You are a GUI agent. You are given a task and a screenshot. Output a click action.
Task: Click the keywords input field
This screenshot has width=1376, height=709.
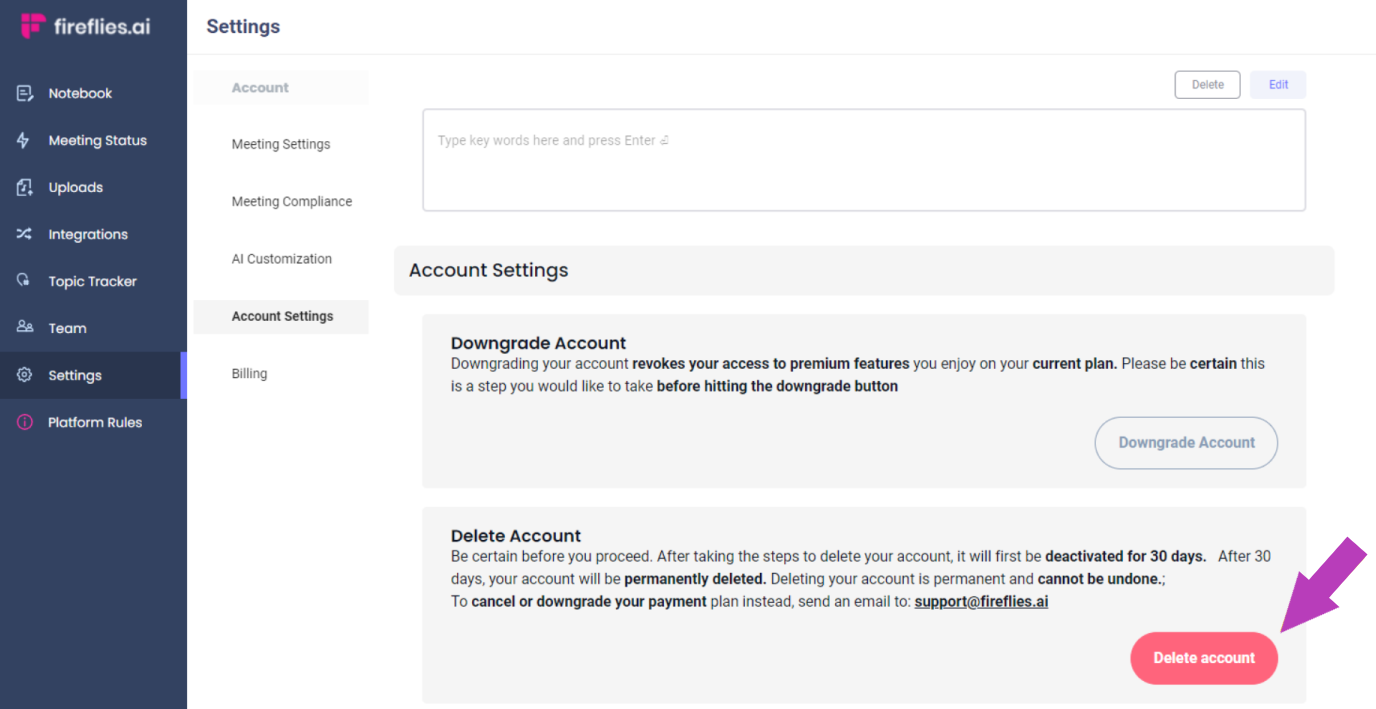864,160
